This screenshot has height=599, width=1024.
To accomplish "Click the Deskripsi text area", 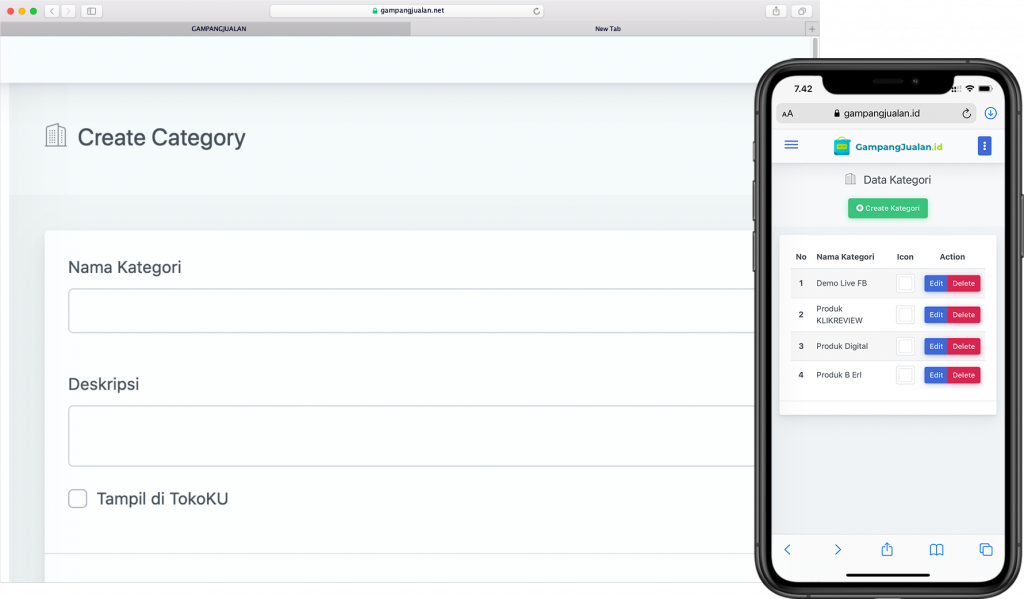I will pyautogui.click(x=410, y=436).
